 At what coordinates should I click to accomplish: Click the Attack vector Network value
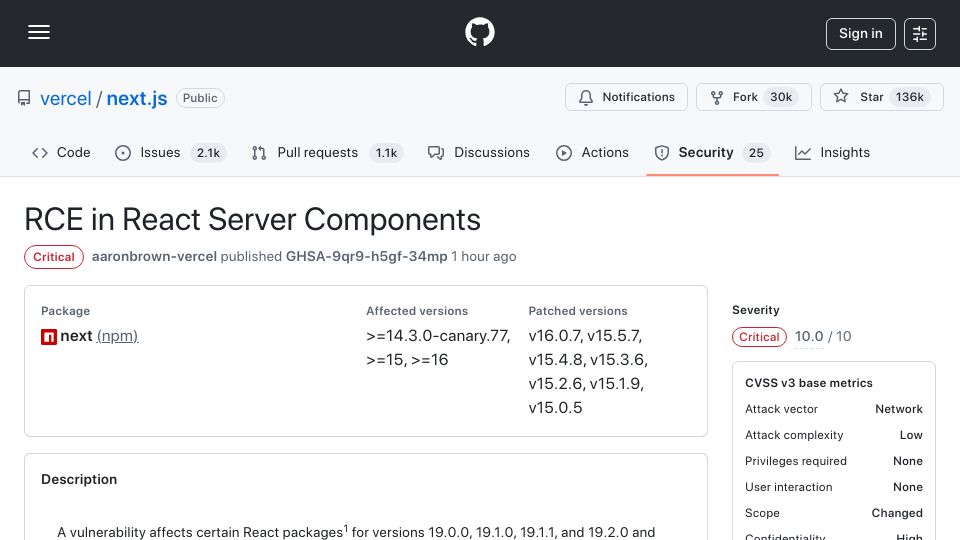[899, 409]
